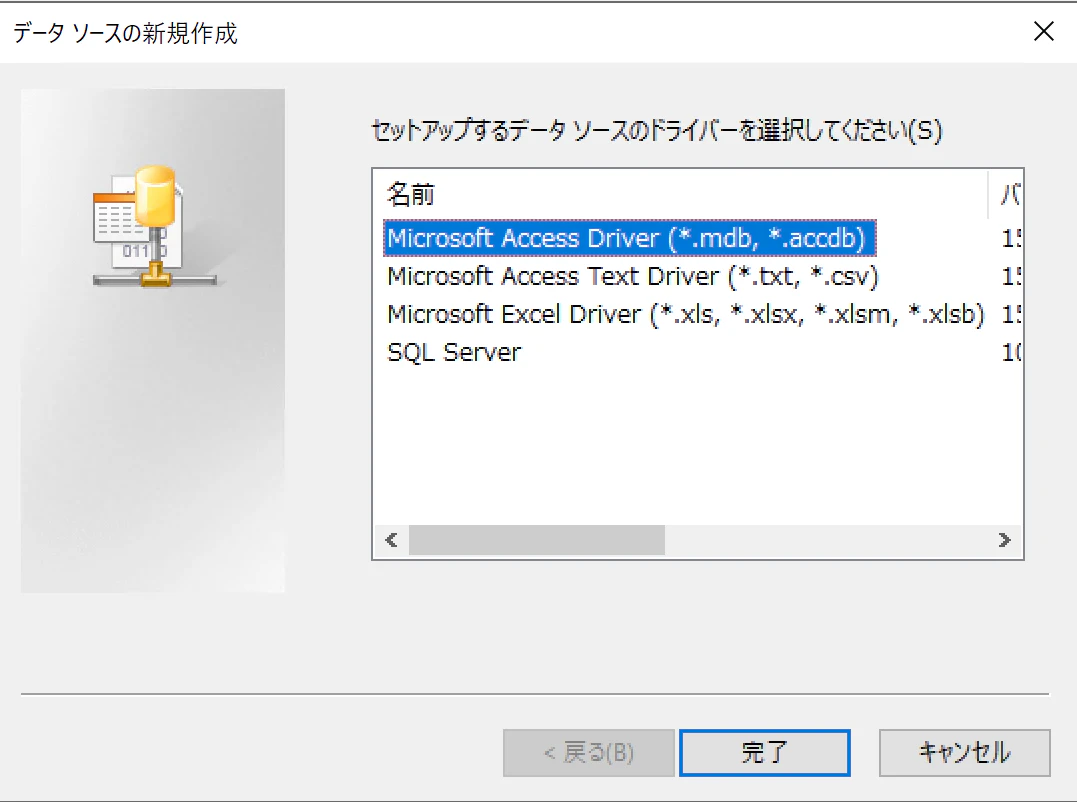Click the horizontal scrollbar left arrow
The height and width of the screenshot is (802, 1077).
(392, 540)
